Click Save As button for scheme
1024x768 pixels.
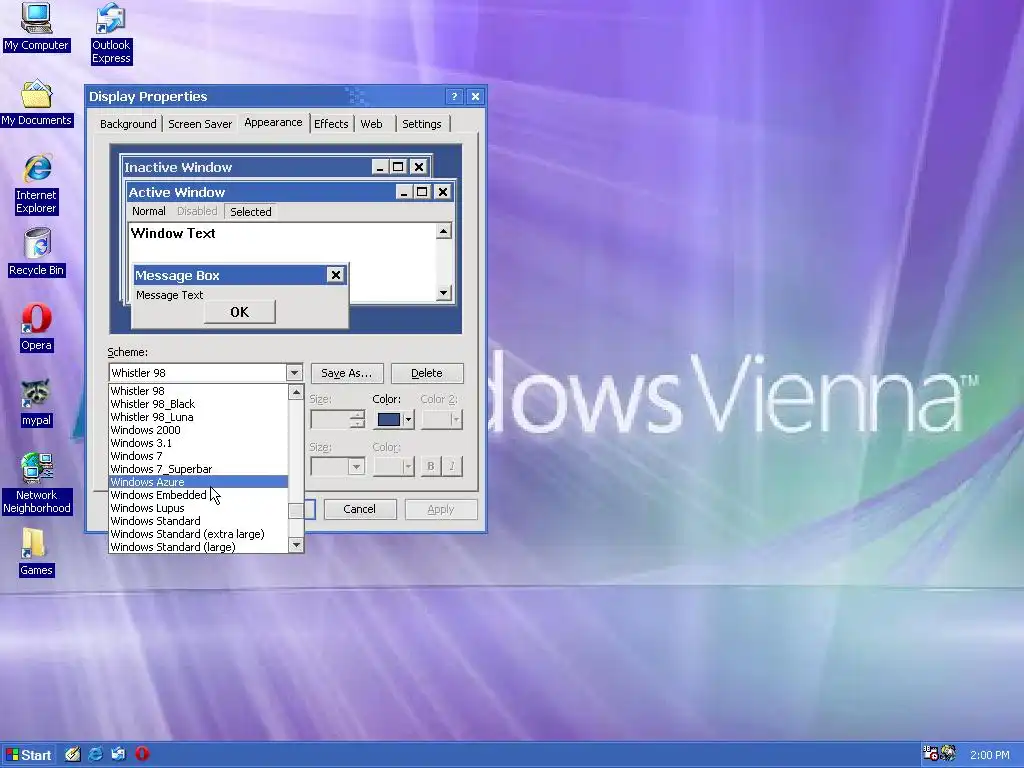(347, 373)
